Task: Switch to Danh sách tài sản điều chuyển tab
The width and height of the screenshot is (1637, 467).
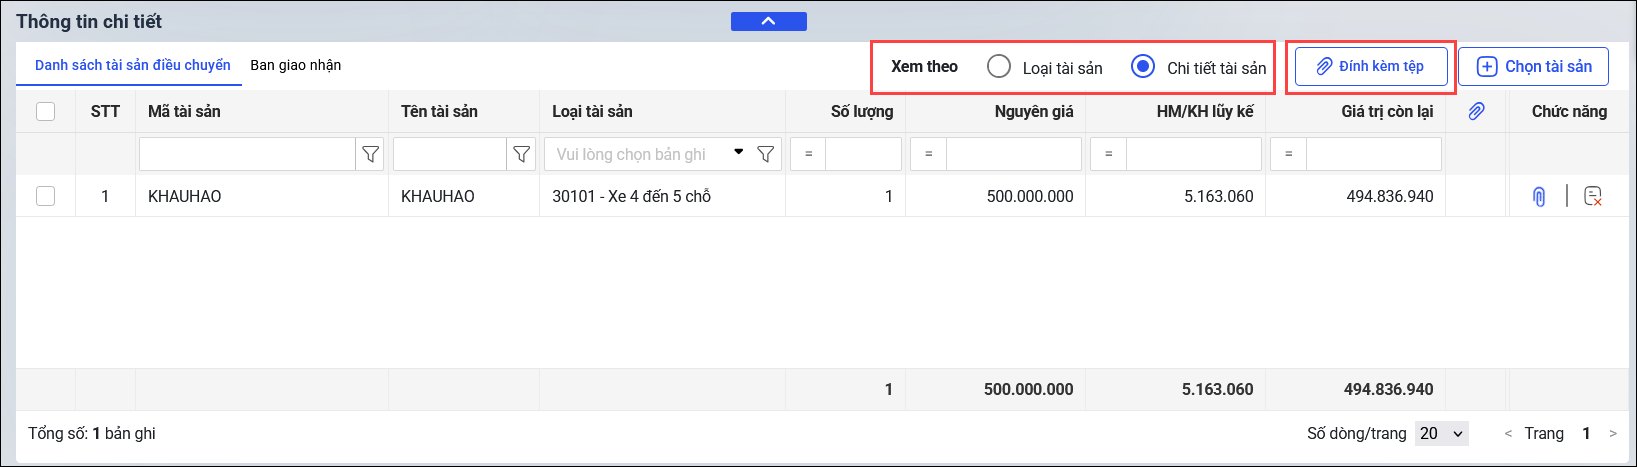Action: [132, 65]
